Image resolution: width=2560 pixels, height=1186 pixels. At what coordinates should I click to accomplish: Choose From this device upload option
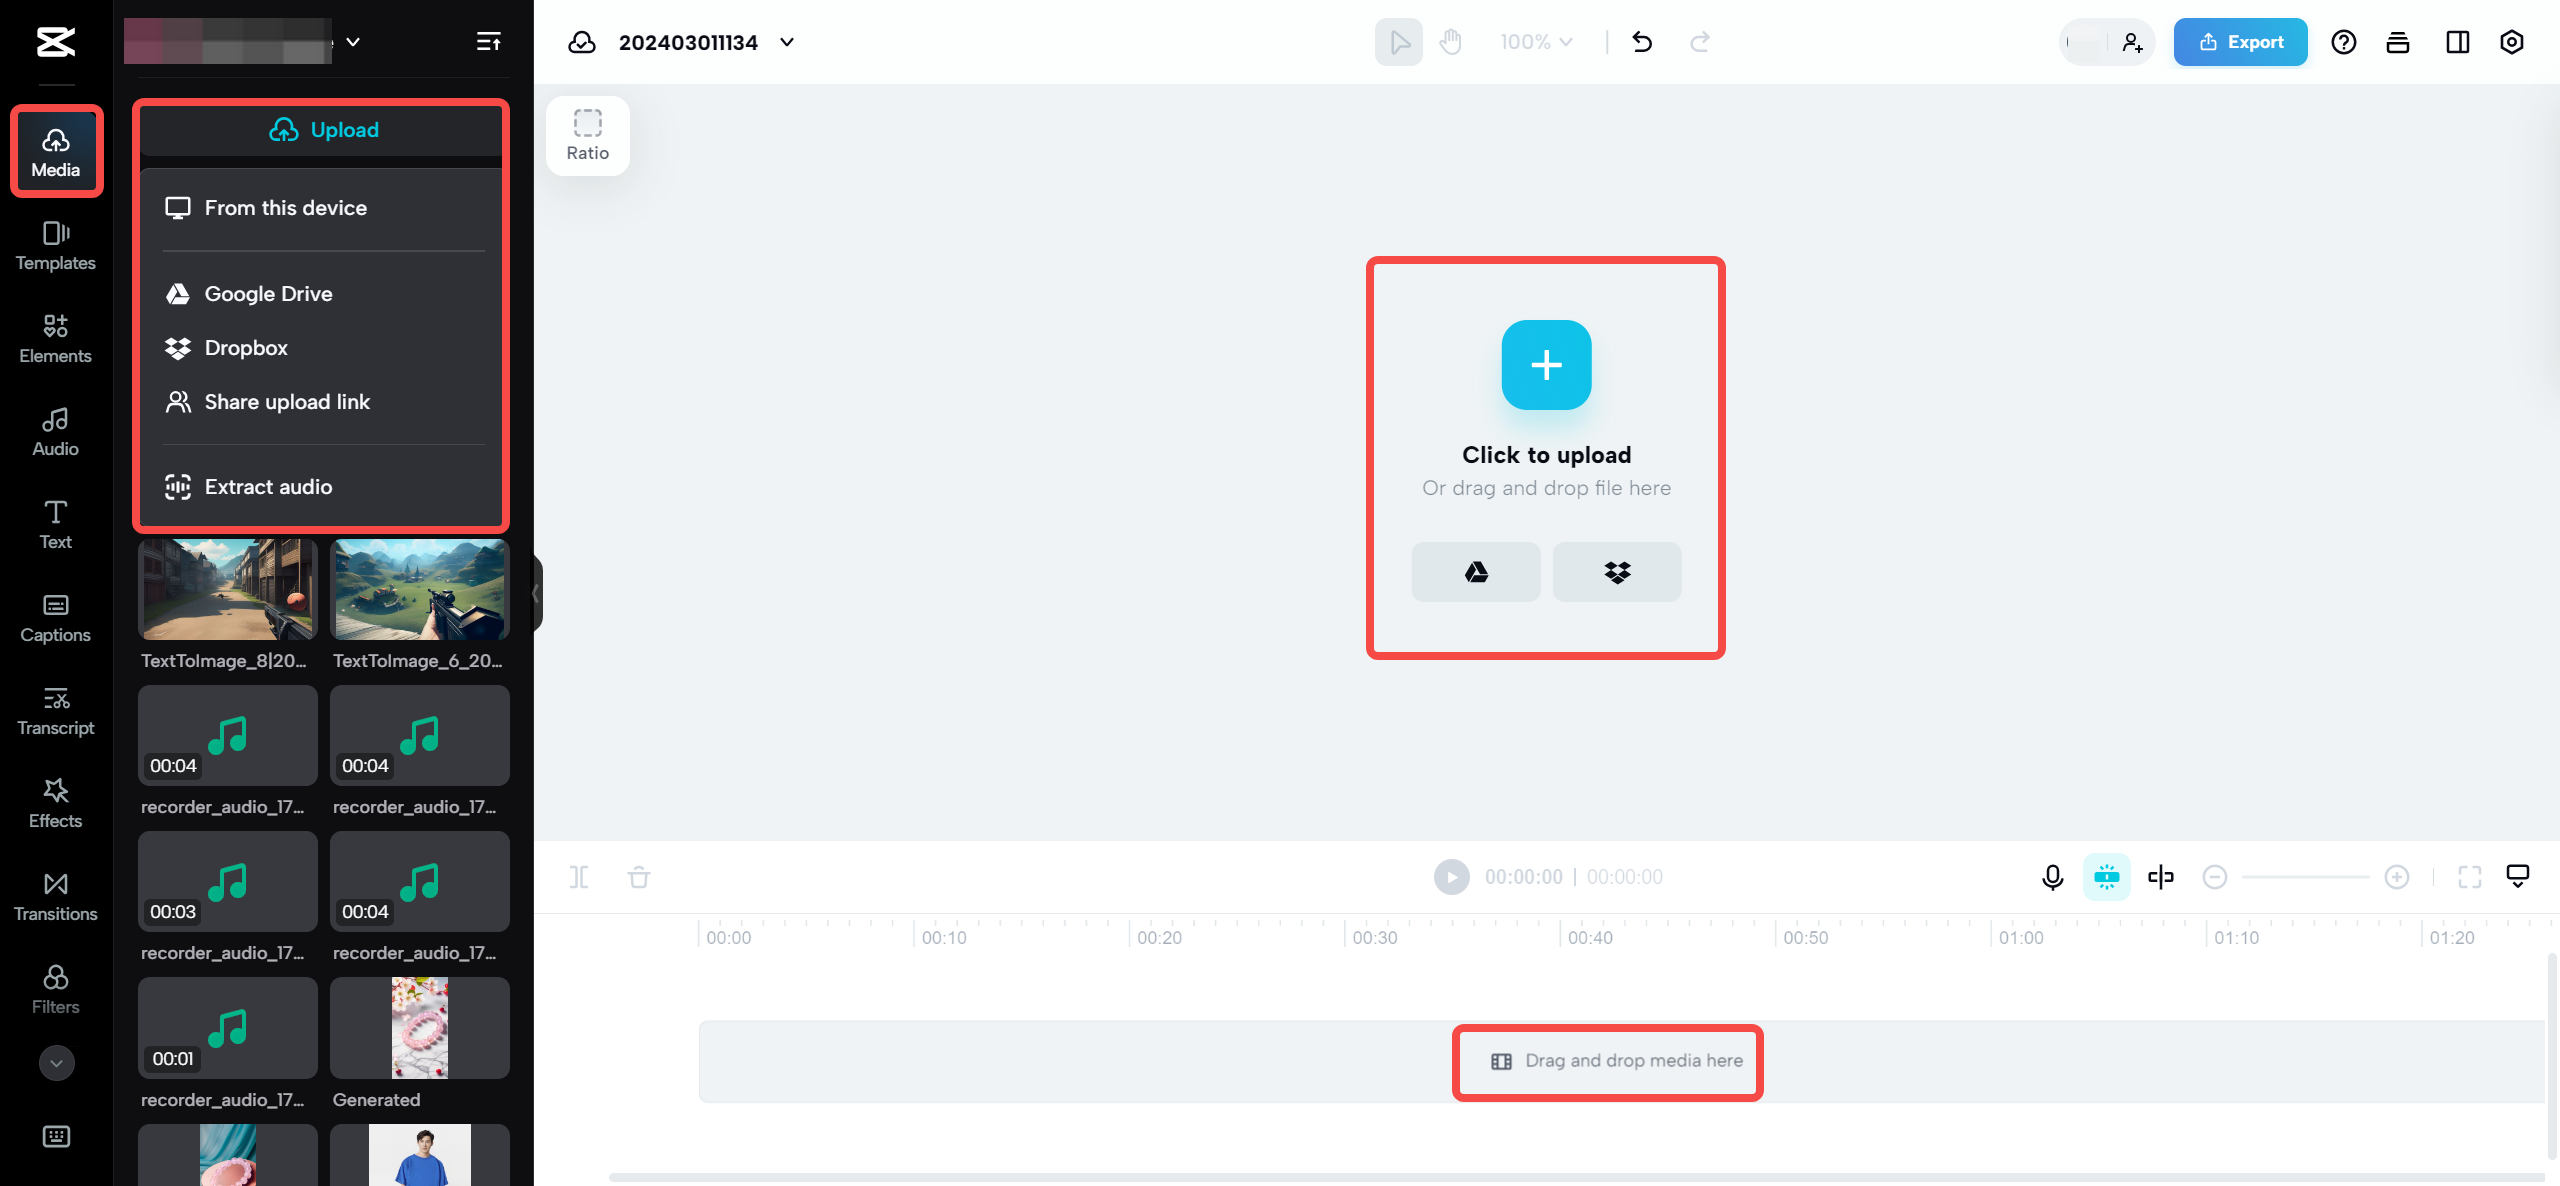pyautogui.click(x=285, y=208)
